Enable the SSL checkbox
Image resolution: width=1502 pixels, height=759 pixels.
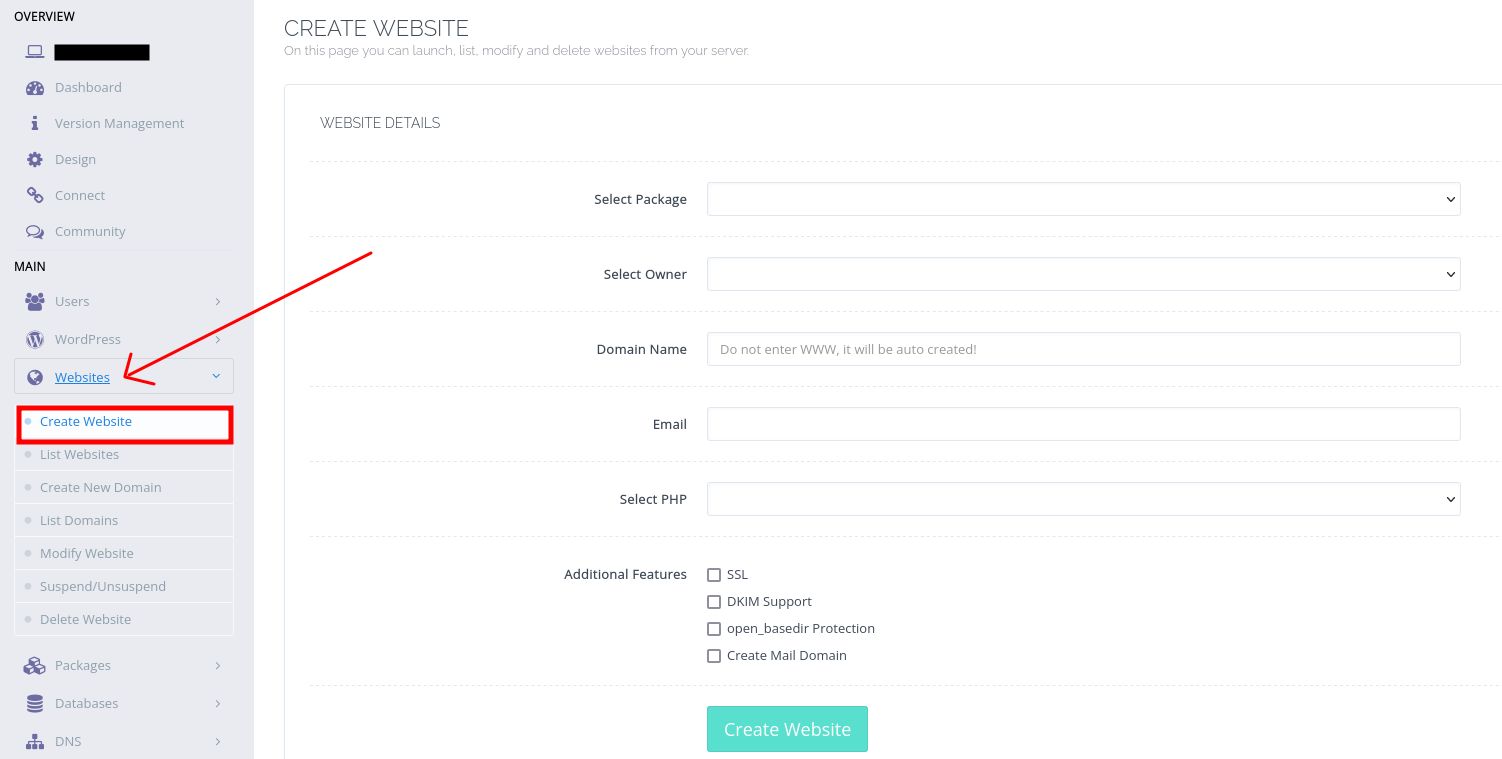pos(714,574)
